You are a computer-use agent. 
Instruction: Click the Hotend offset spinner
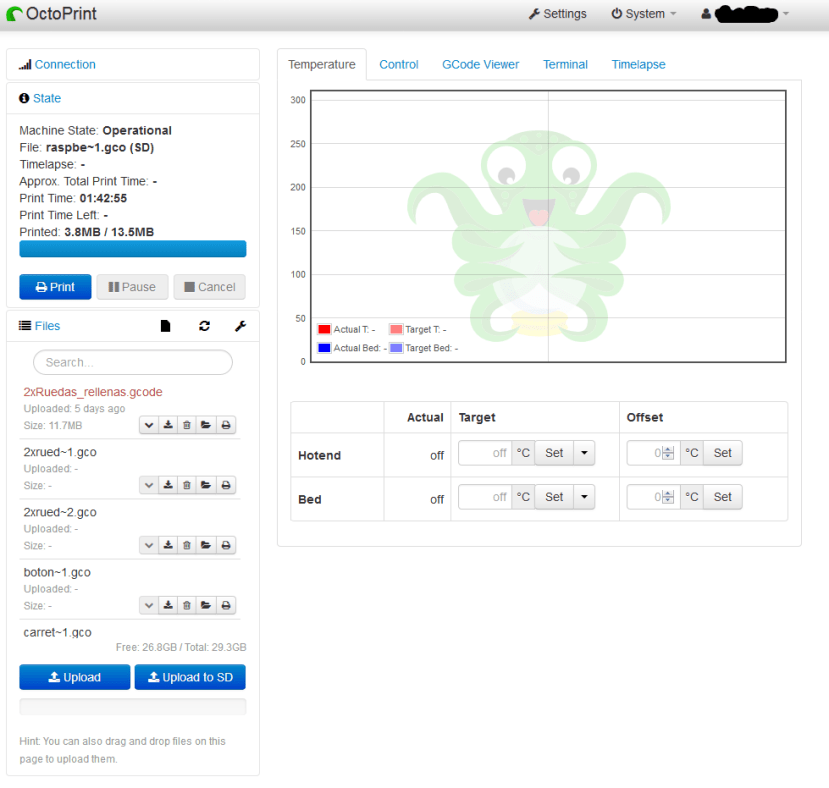(668, 453)
